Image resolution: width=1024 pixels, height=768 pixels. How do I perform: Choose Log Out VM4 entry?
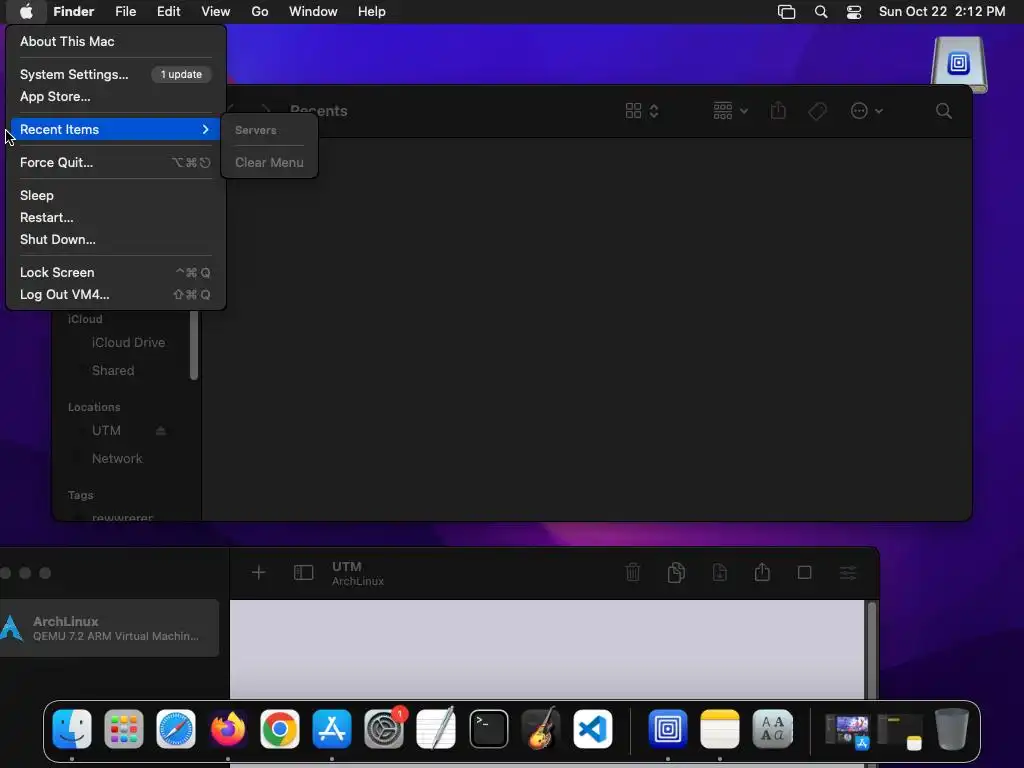(x=116, y=295)
